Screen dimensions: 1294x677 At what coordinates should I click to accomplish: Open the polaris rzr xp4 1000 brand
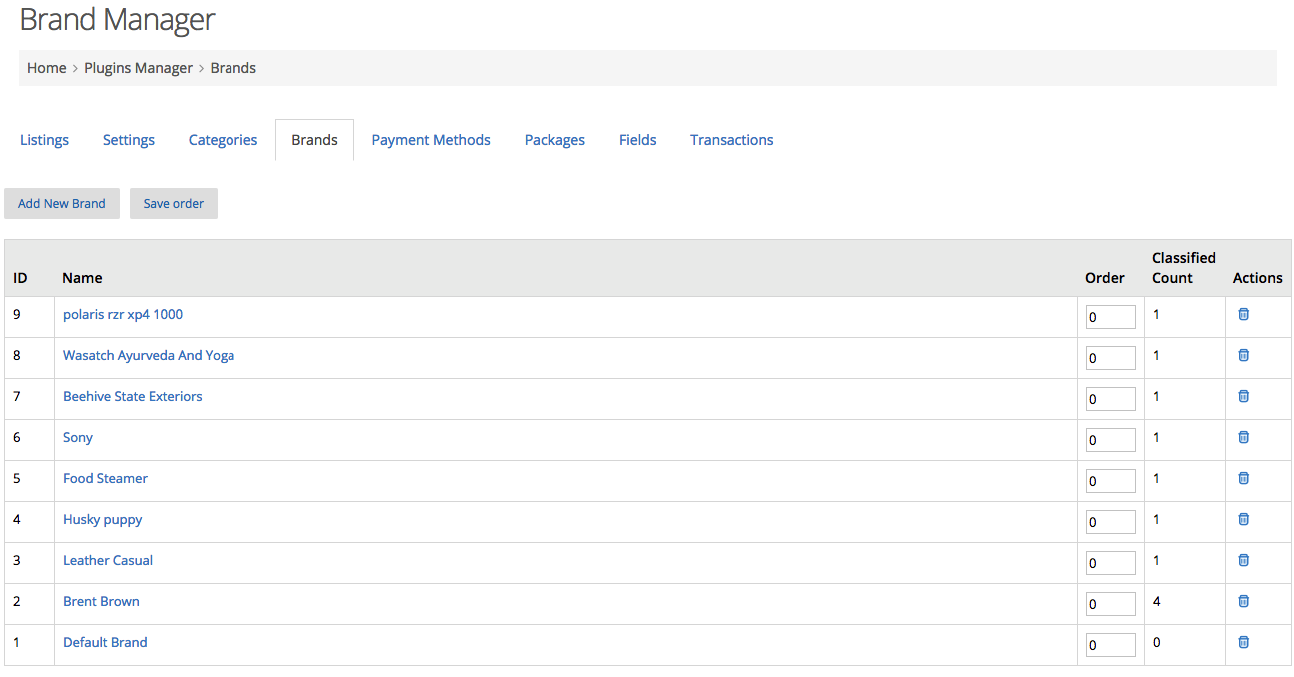[123, 314]
